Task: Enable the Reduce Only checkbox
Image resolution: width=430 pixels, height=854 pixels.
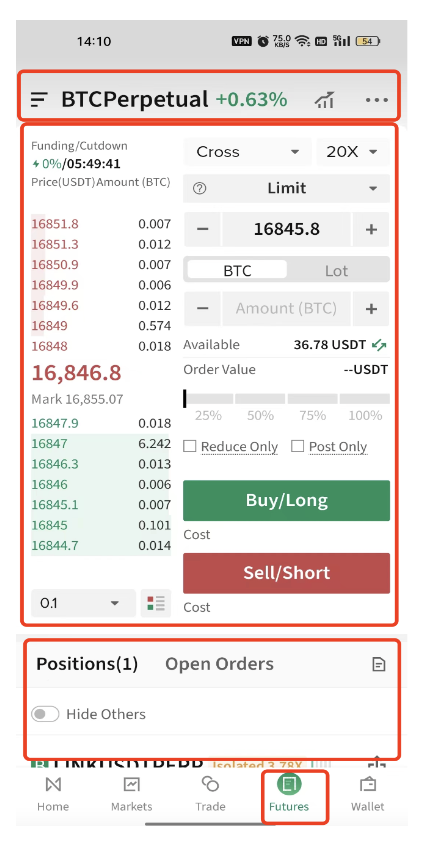Action: click(189, 447)
